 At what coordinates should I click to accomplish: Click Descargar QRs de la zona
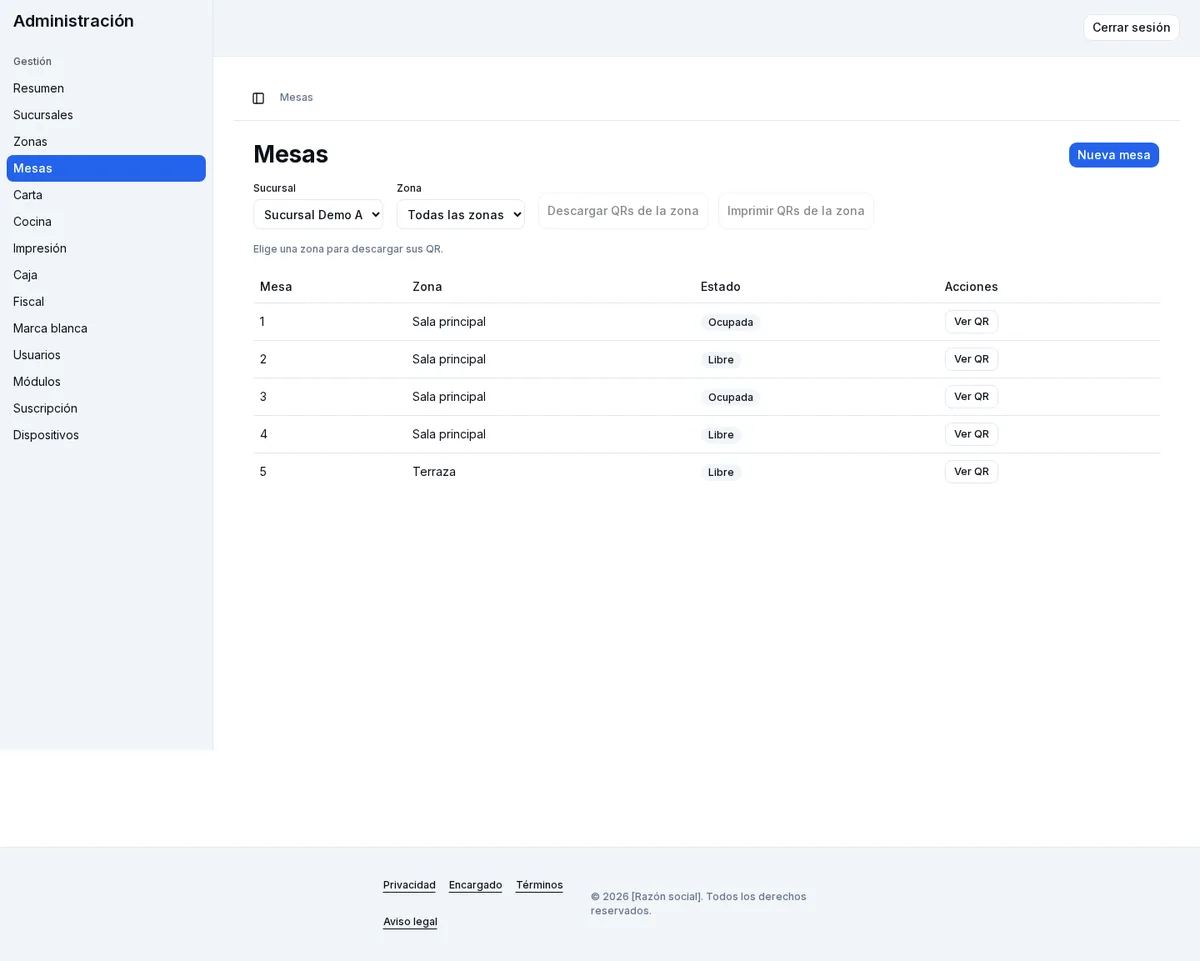click(x=623, y=211)
